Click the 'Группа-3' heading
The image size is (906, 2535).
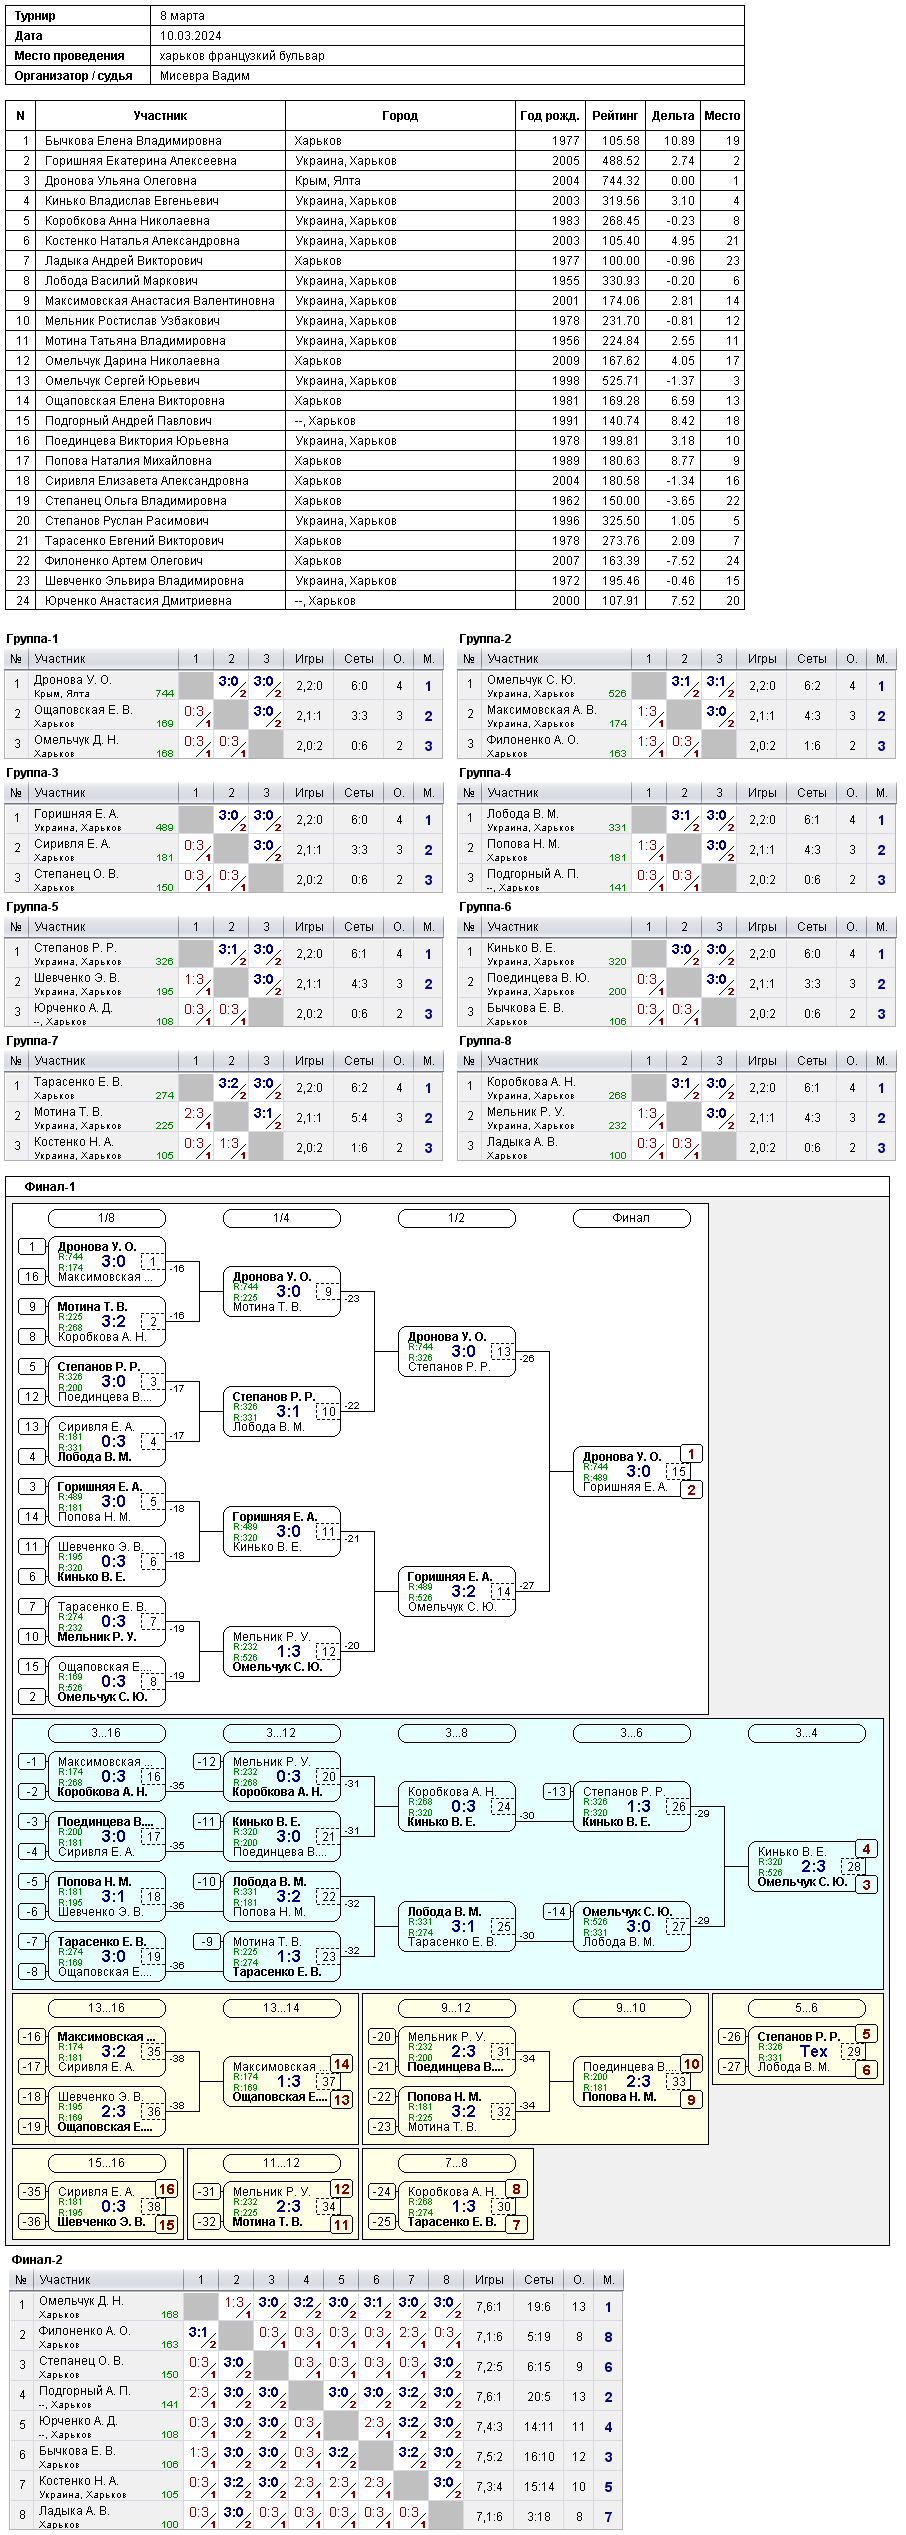tap(32, 773)
